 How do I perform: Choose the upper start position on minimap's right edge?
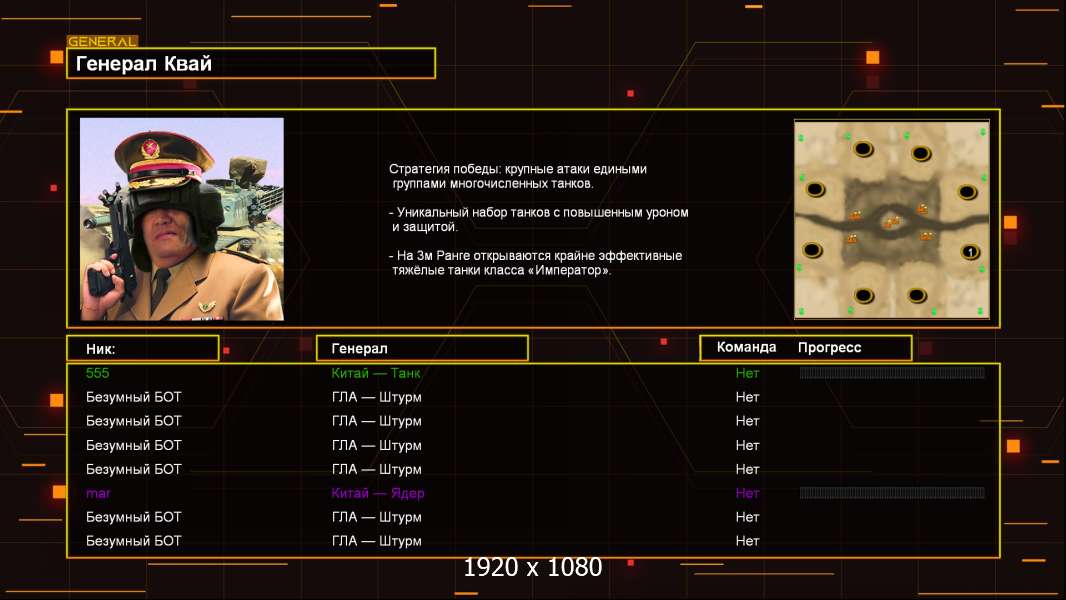pos(966,192)
